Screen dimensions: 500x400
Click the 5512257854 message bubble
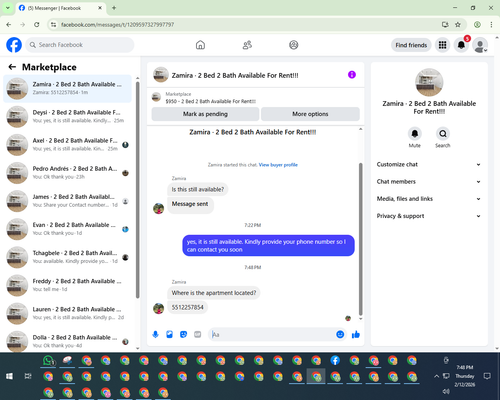(187, 307)
